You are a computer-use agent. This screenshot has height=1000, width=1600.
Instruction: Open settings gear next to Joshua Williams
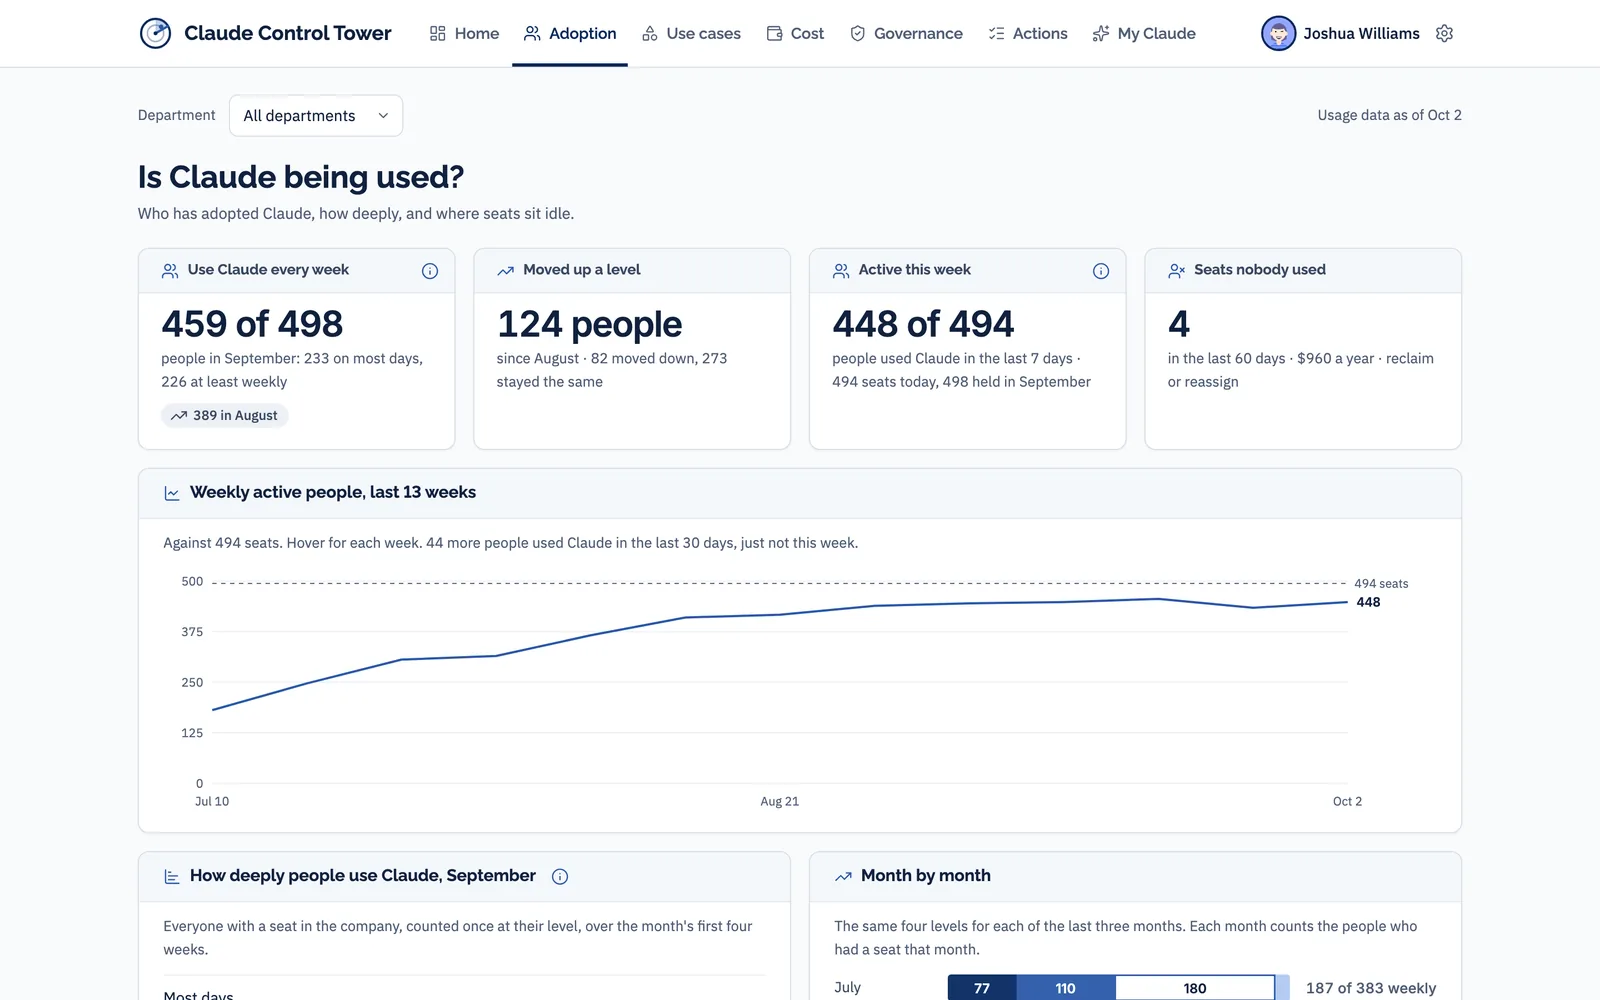pyautogui.click(x=1444, y=33)
